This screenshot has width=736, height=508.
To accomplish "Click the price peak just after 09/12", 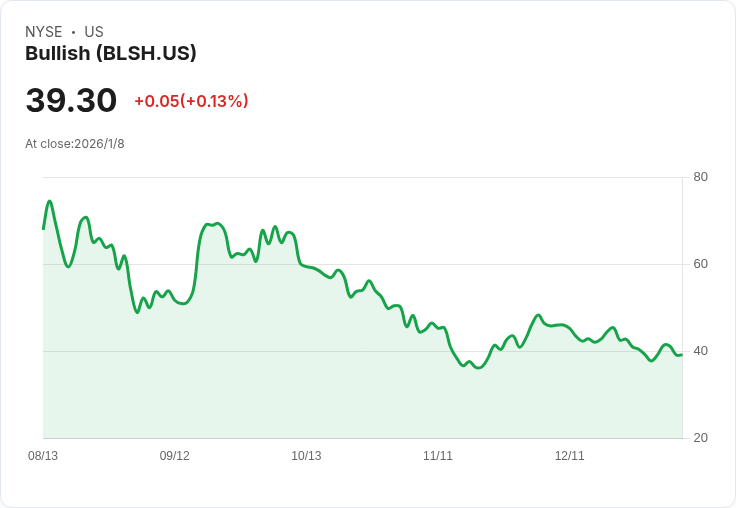I will pos(216,223).
